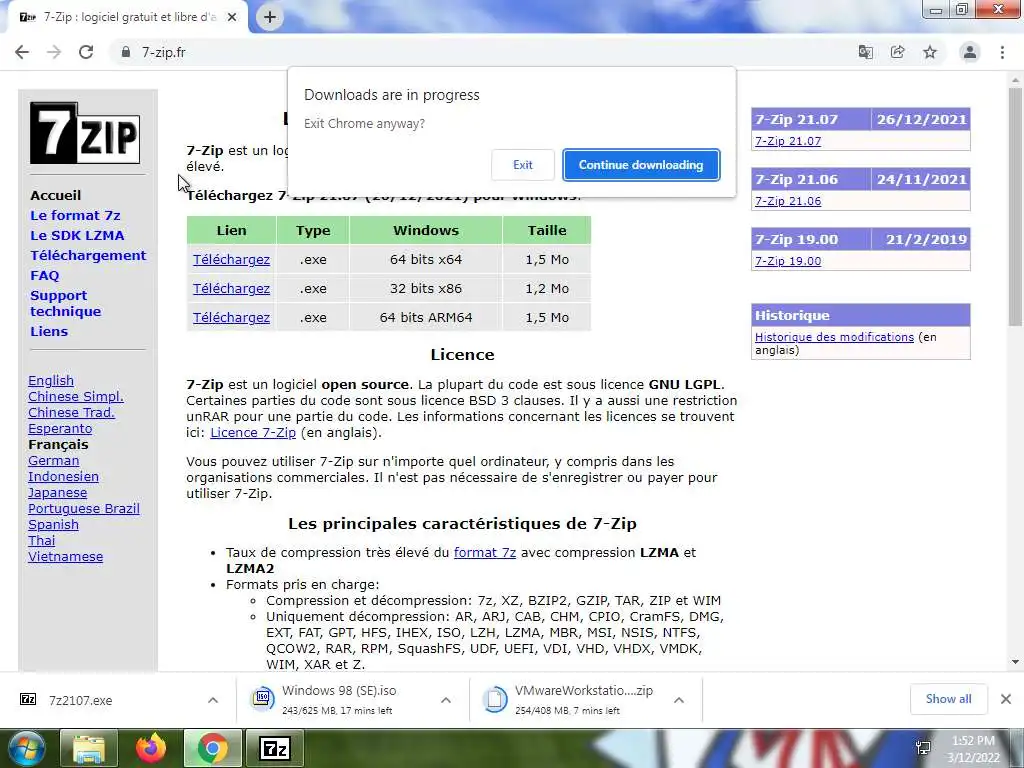Switch site language to German
Viewport: 1024px width, 768px height.
pos(54,460)
